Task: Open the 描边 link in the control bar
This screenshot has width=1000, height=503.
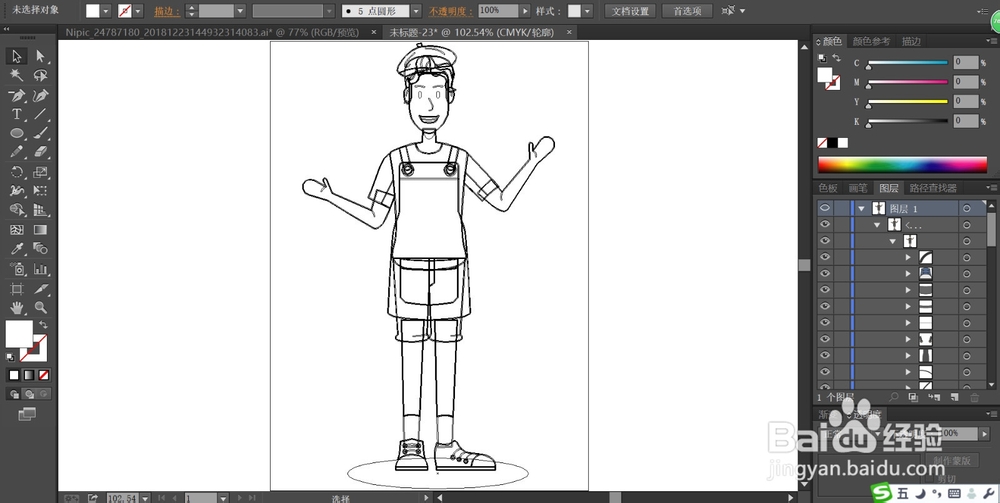Action: coord(167,11)
